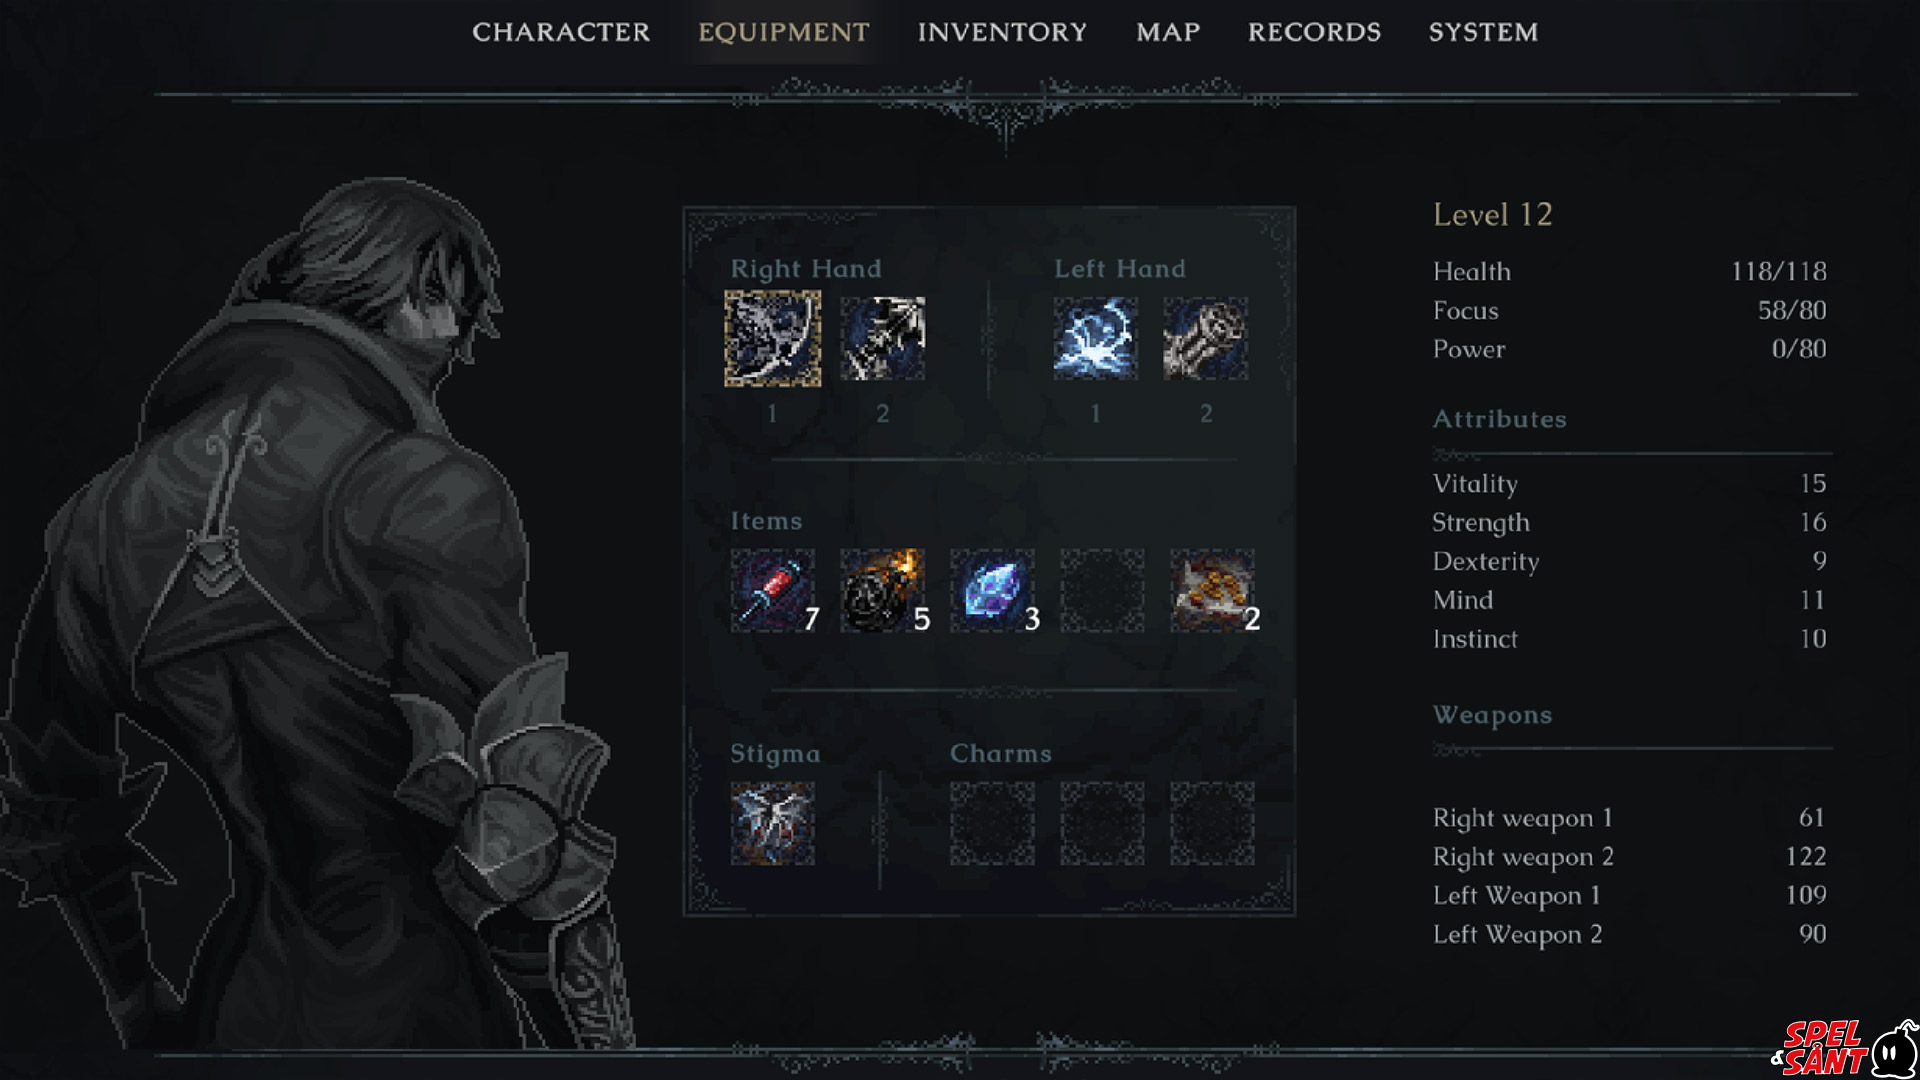Open the equipped Stigma slot icon

tap(772, 823)
